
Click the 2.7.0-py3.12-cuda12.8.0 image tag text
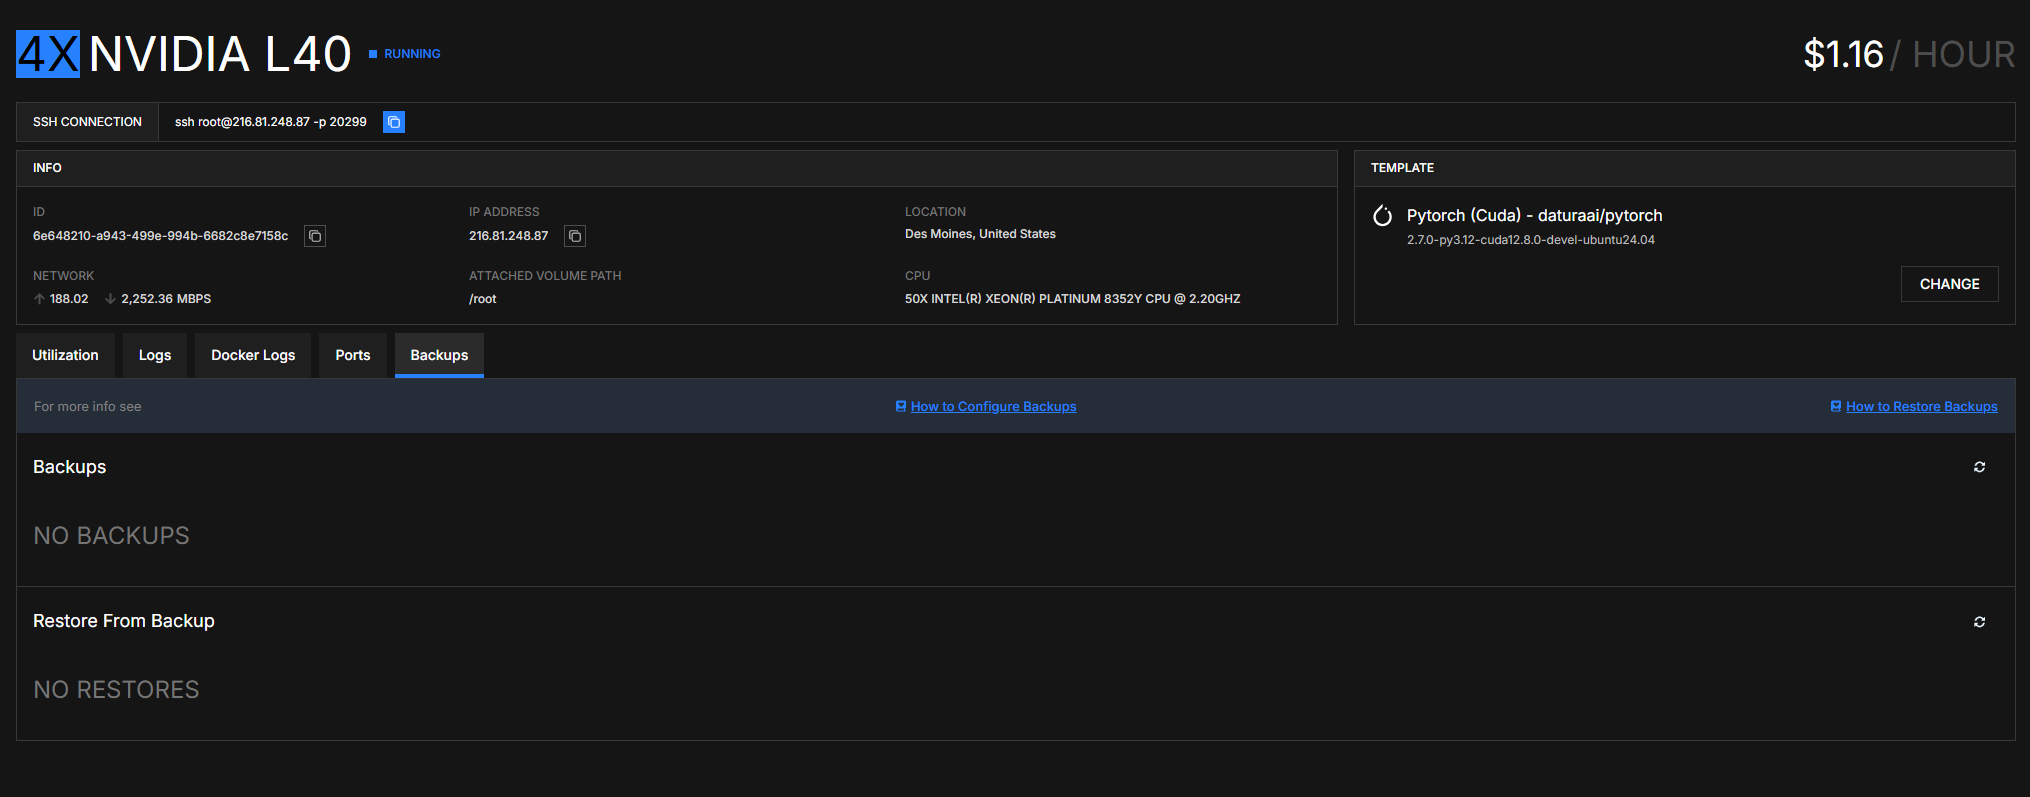(x=1531, y=240)
